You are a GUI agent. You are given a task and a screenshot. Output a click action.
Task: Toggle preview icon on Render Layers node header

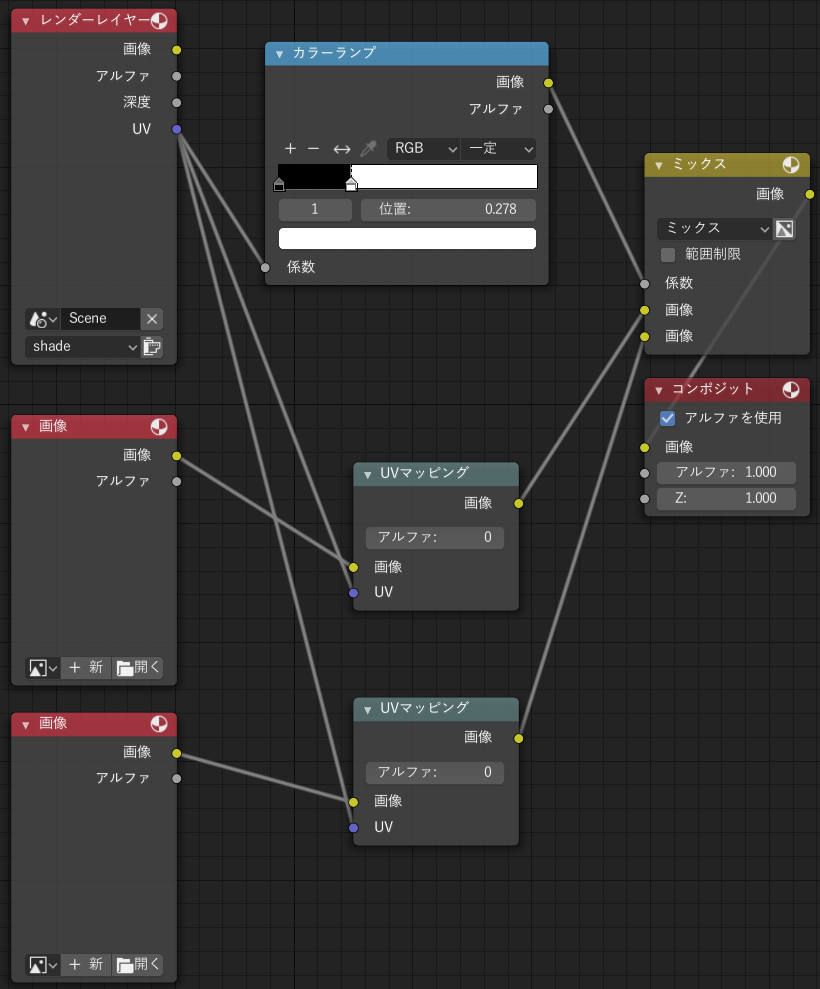tap(160, 21)
